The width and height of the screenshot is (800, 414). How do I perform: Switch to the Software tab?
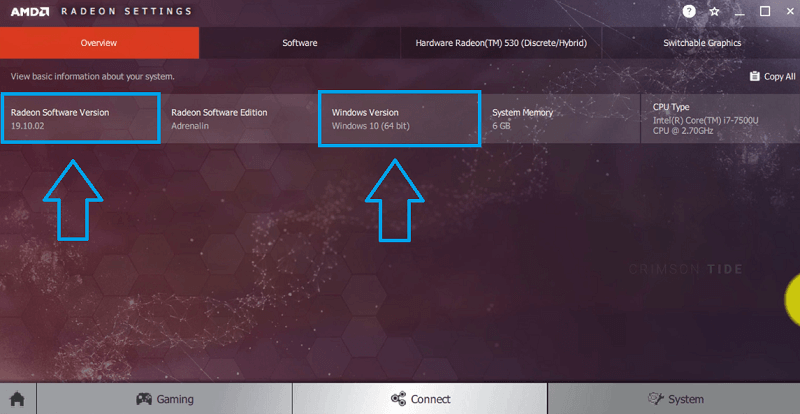(300, 43)
